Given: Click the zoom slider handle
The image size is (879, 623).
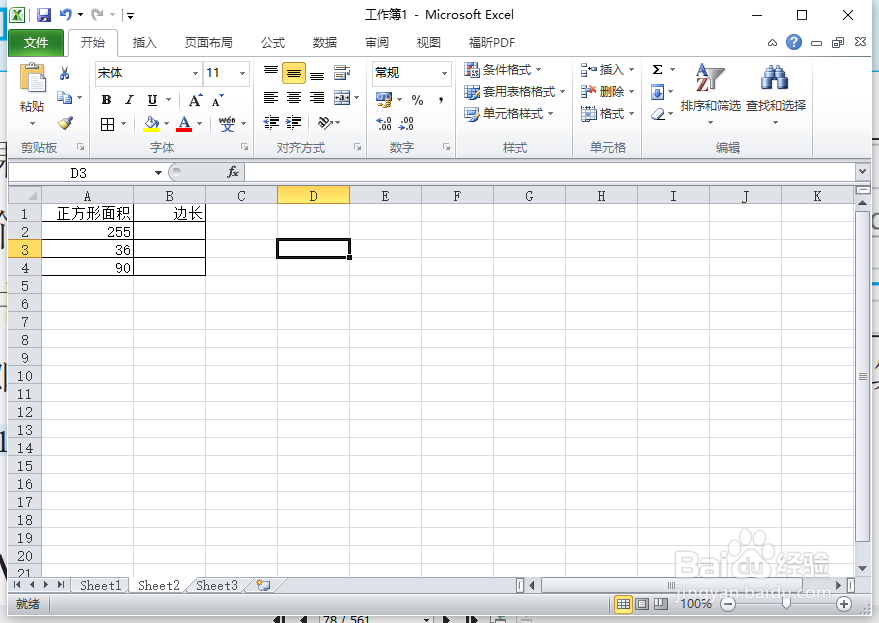Looking at the screenshot, I should (786, 603).
